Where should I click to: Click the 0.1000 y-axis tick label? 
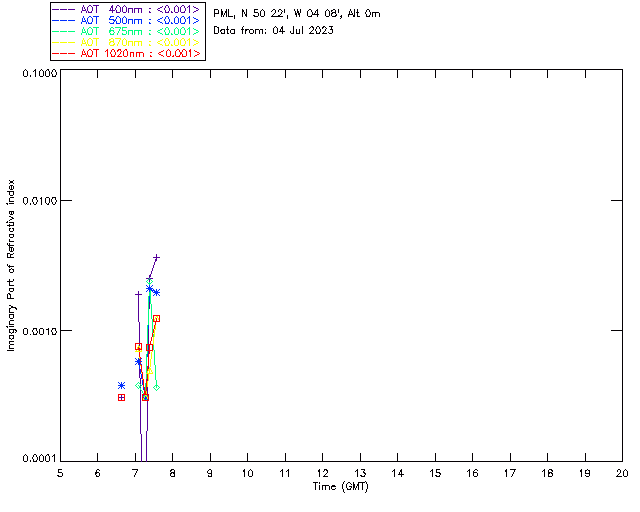click(x=40, y=73)
